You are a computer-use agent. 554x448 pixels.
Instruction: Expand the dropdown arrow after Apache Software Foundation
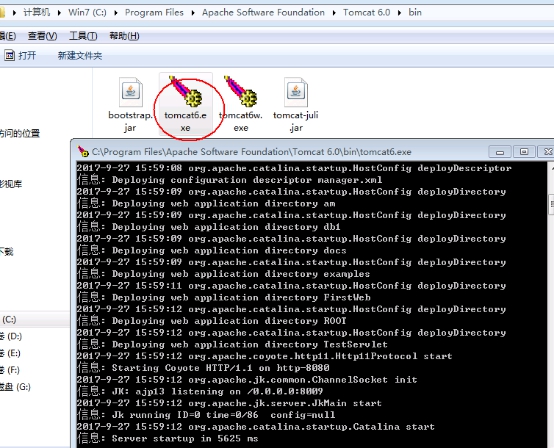pyautogui.click(x=334, y=13)
